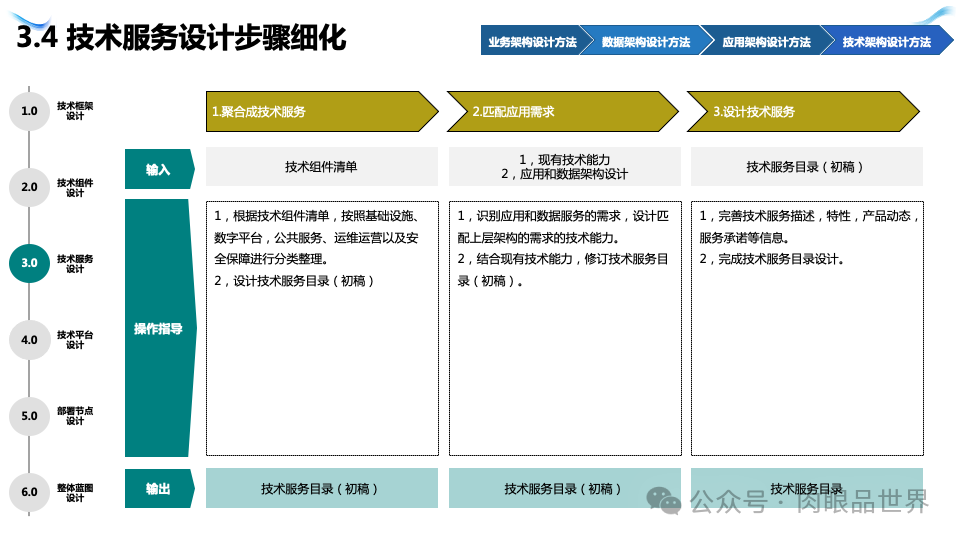Select the 整体蓝图设计 step label

click(75, 492)
